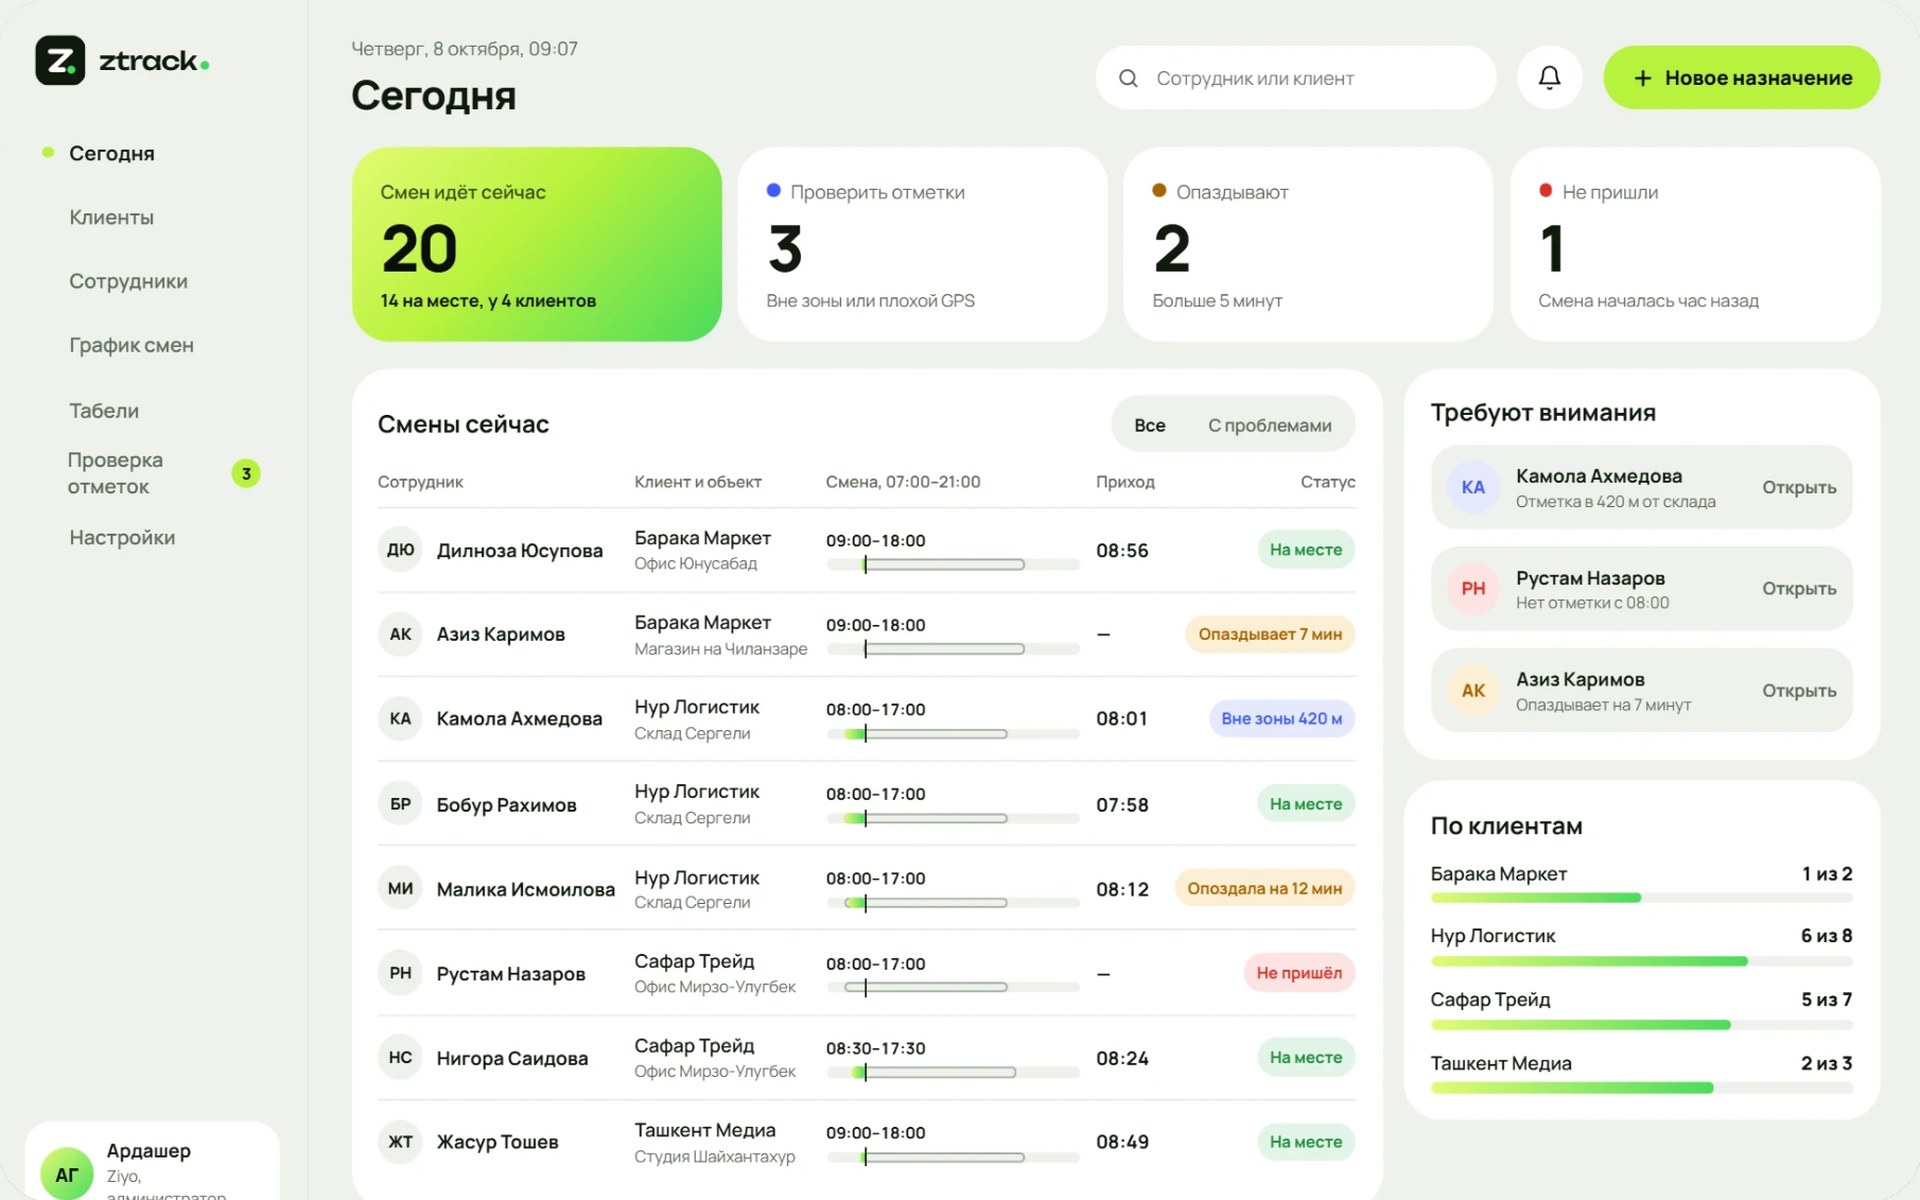Click the Приход column header
The width and height of the screenshot is (1920, 1200).
1125,482
